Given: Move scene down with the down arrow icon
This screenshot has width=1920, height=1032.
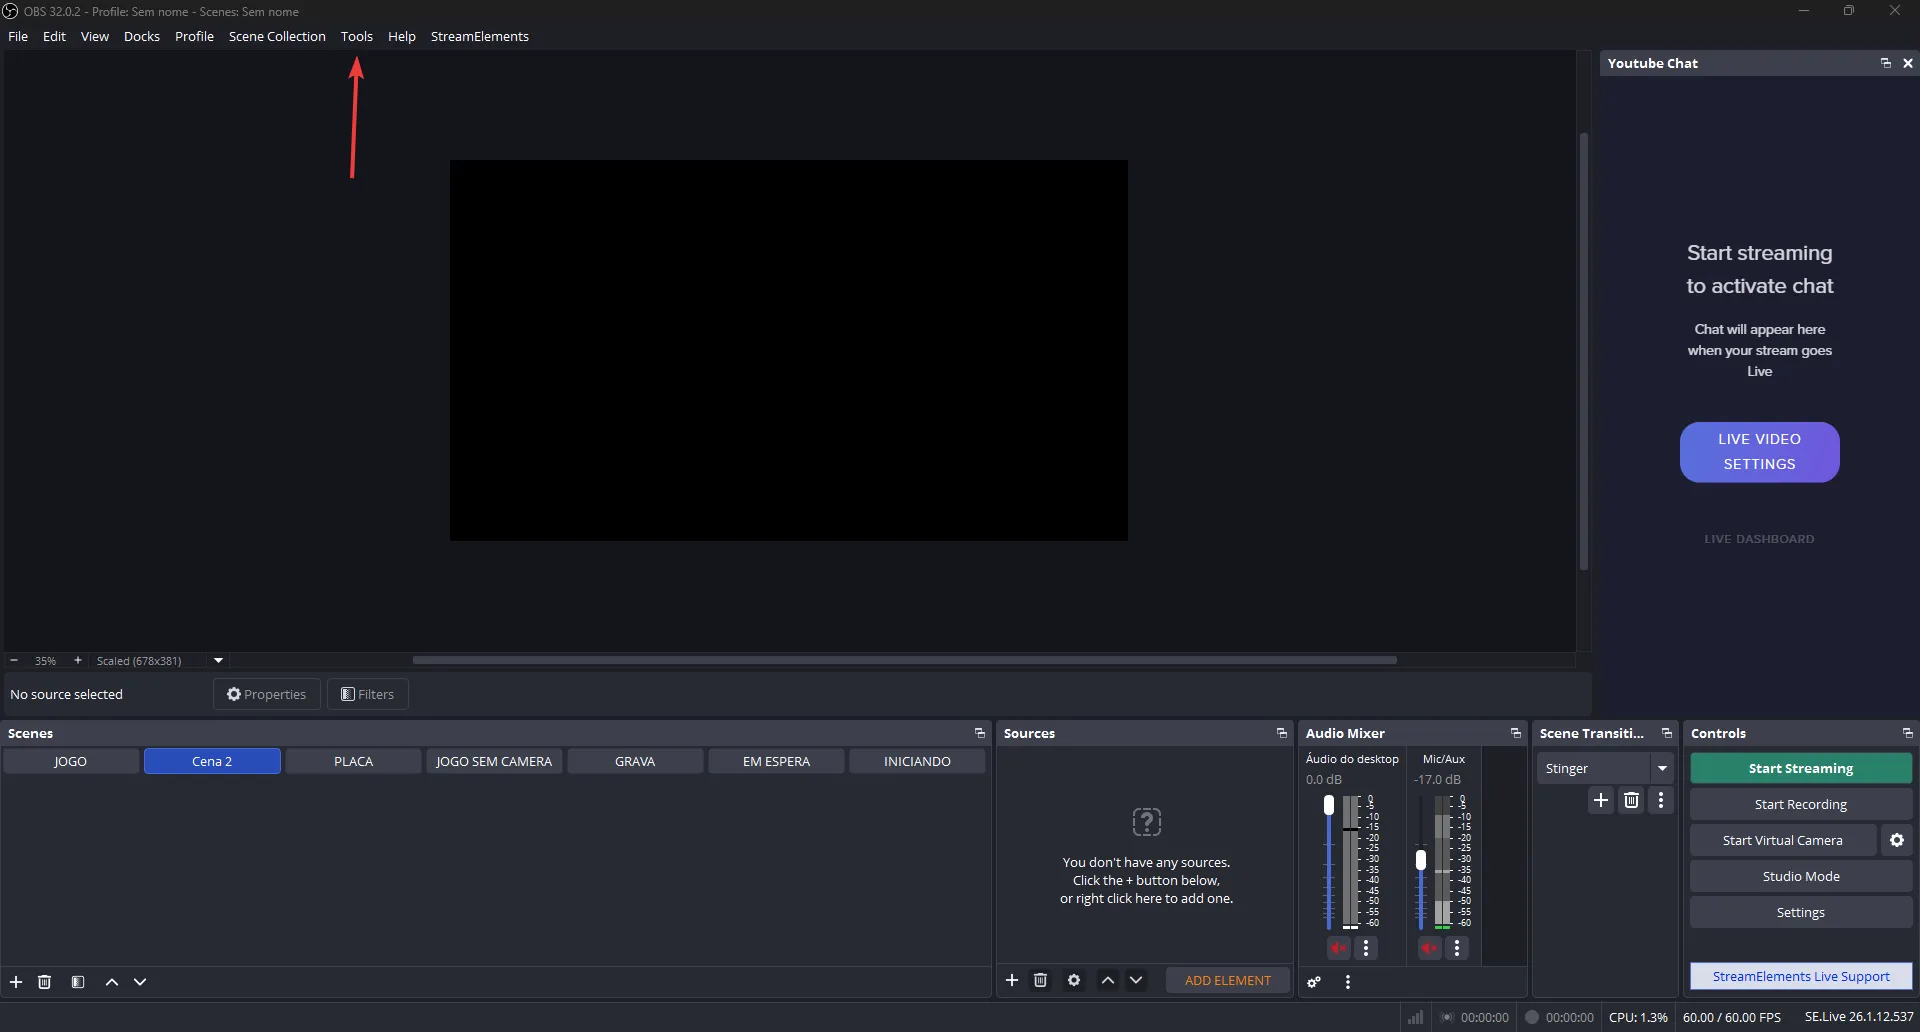Looking at the screenshot, I should point(140,982).
